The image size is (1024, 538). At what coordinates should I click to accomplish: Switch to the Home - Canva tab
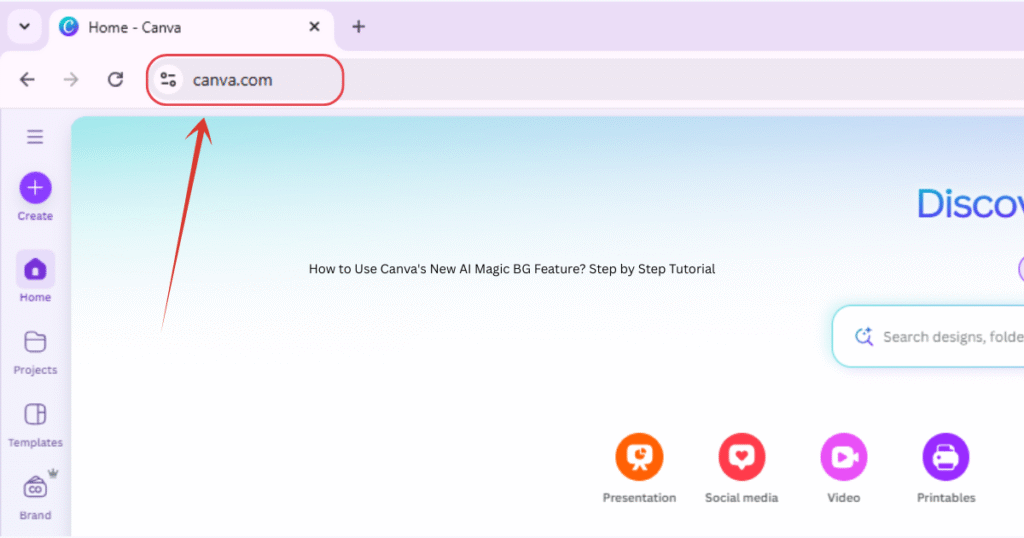tap(135, 27)
